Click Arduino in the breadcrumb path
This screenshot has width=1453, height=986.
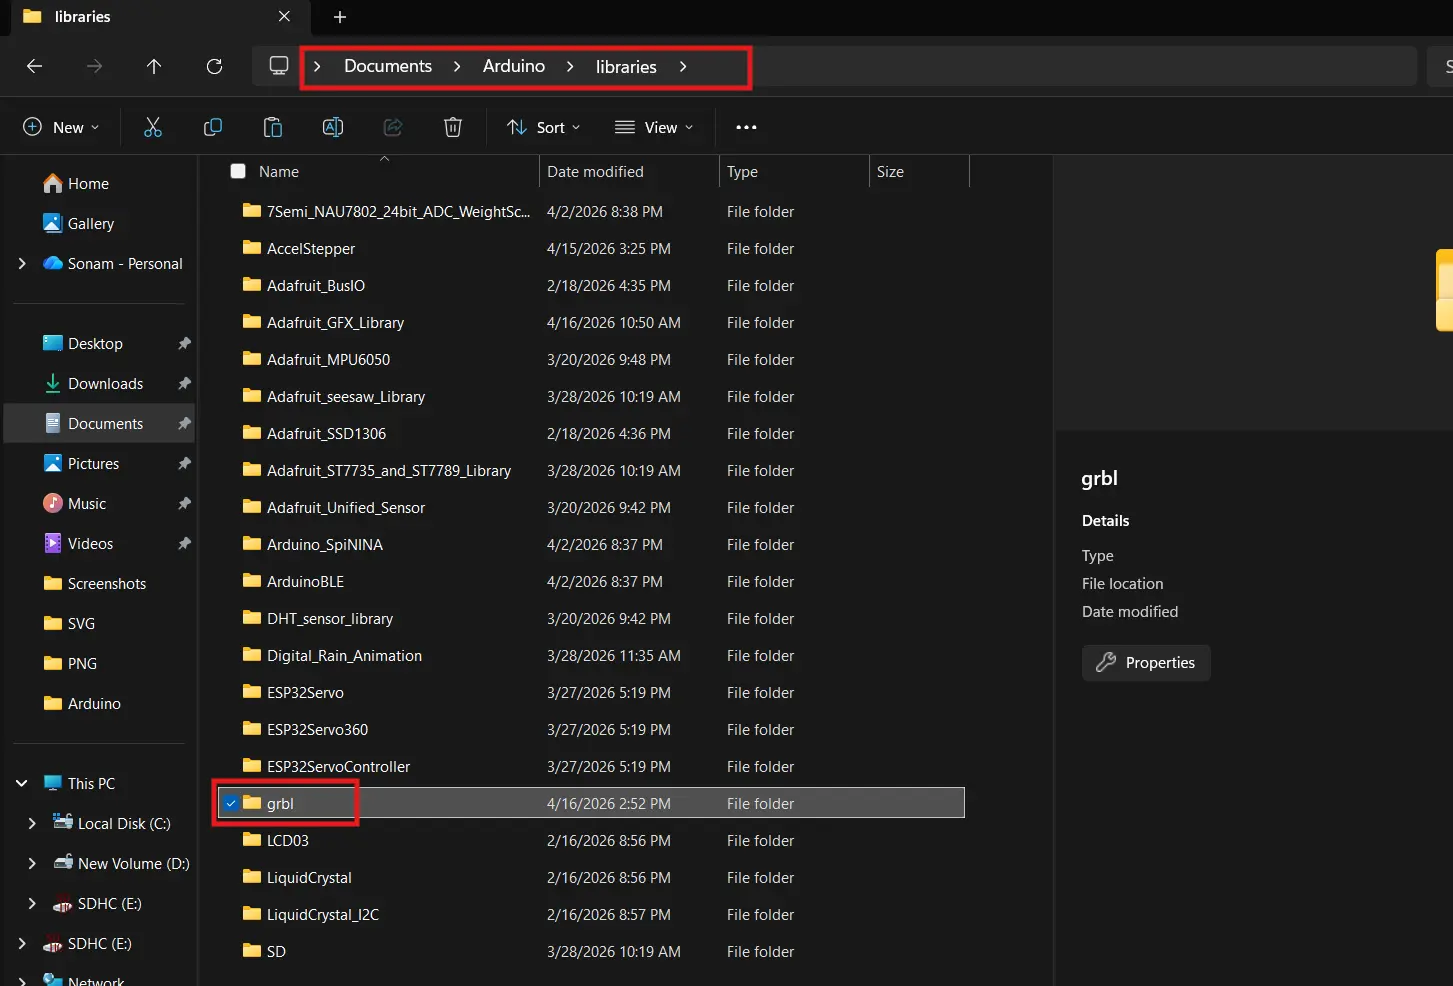pos(514,66)
